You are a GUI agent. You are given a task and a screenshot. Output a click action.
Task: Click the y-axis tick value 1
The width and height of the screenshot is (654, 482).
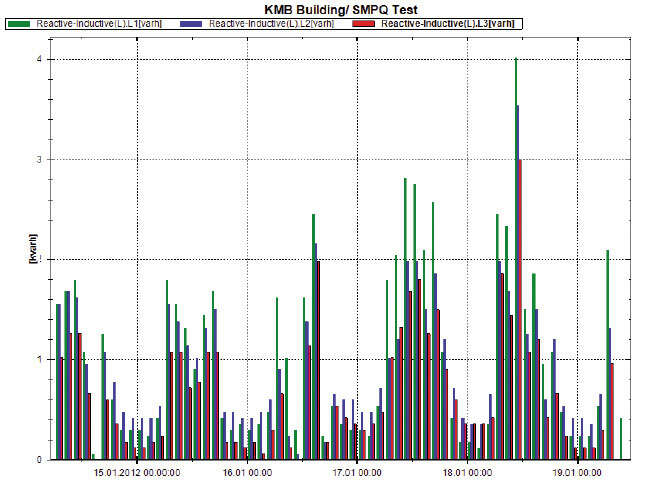40,359
